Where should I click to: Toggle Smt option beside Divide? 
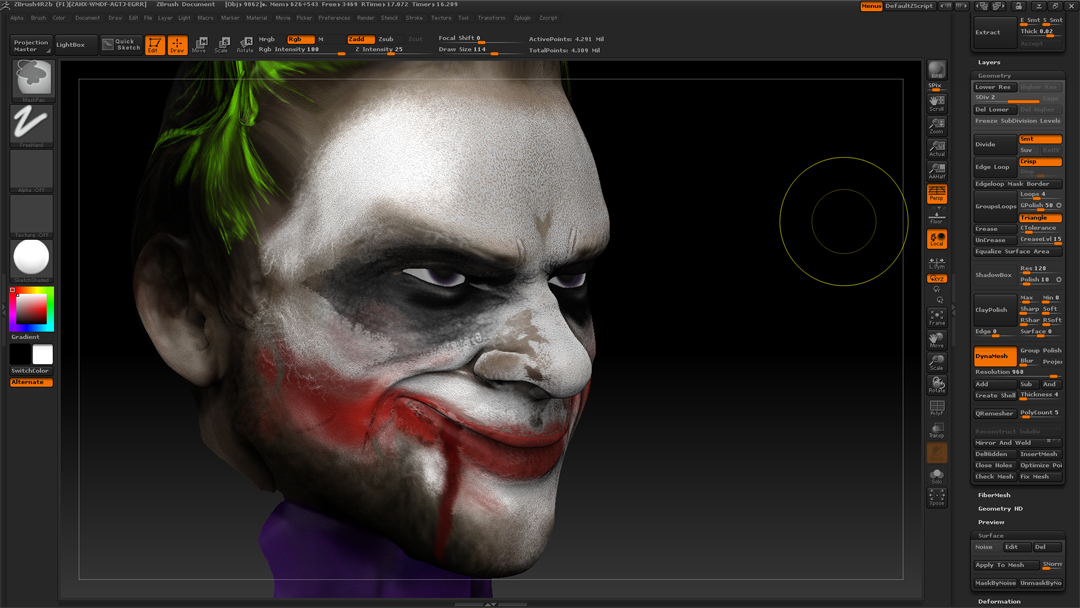[x=1040, y=139]
